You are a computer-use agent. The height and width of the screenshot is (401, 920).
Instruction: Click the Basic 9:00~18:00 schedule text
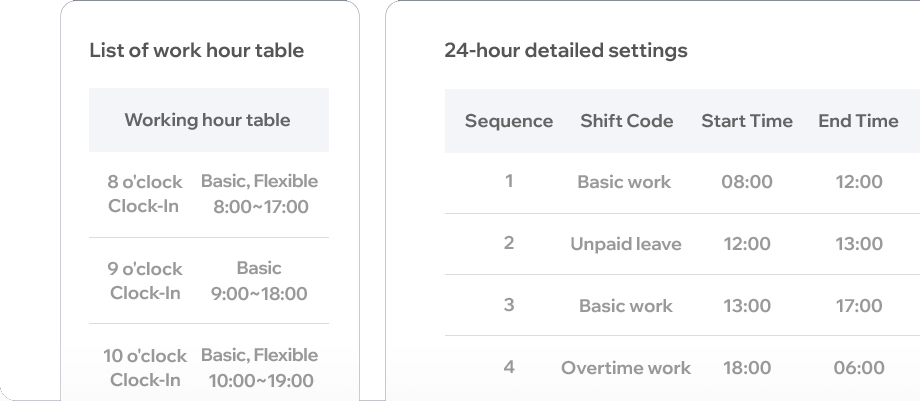(259, 281)
